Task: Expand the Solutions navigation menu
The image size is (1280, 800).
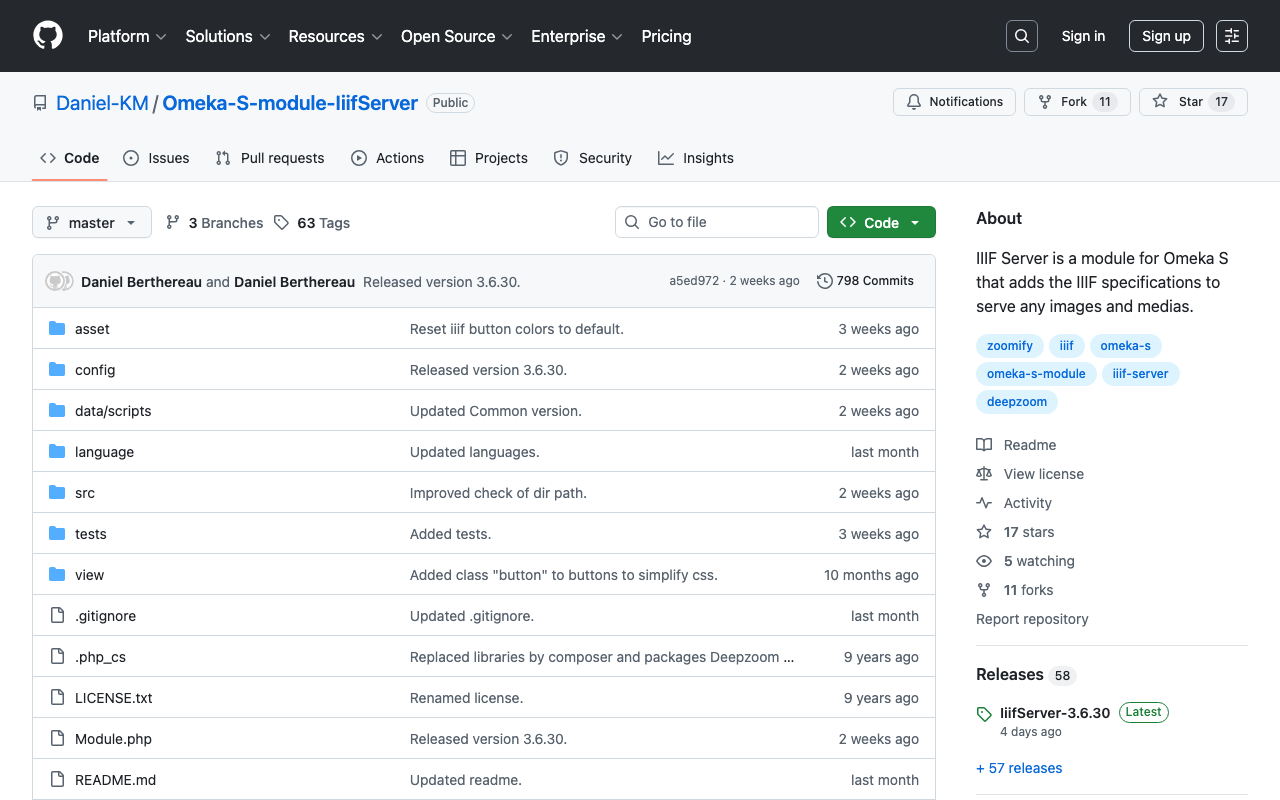Action: (227, 36)
